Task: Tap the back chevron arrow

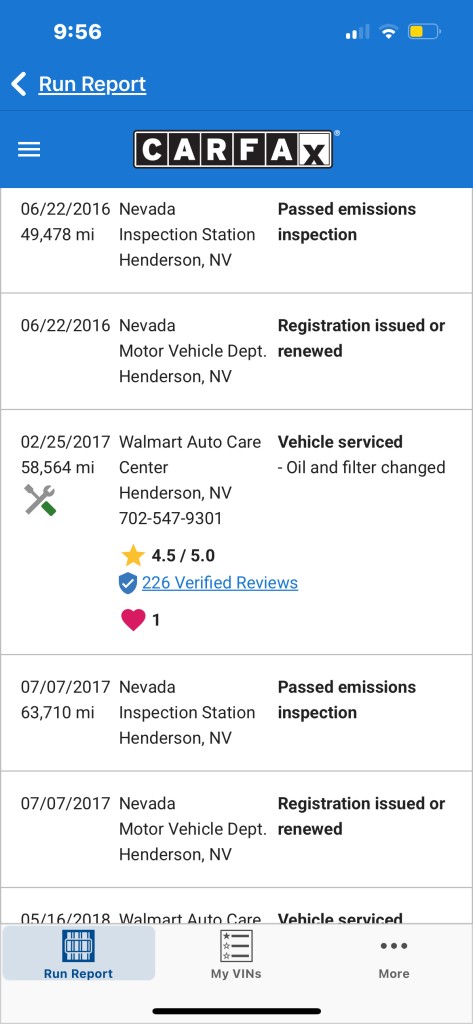Action: [19, 84]
